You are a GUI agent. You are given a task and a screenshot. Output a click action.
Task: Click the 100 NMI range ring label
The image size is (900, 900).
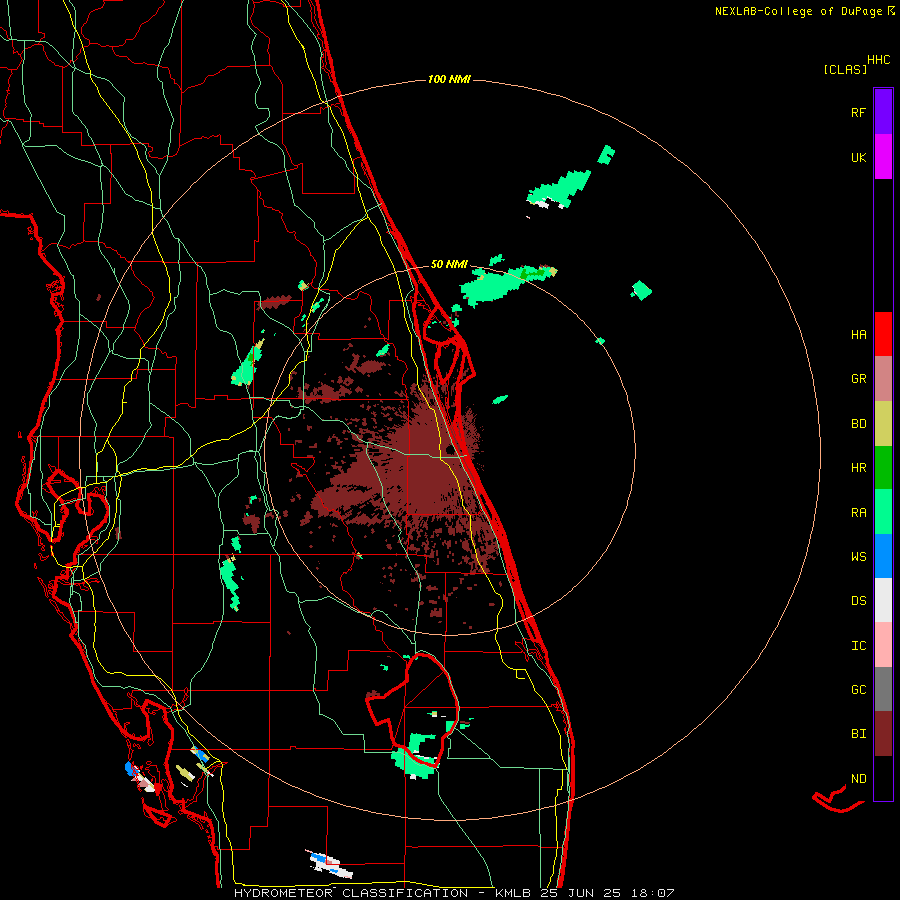click(x=449, y=79)
